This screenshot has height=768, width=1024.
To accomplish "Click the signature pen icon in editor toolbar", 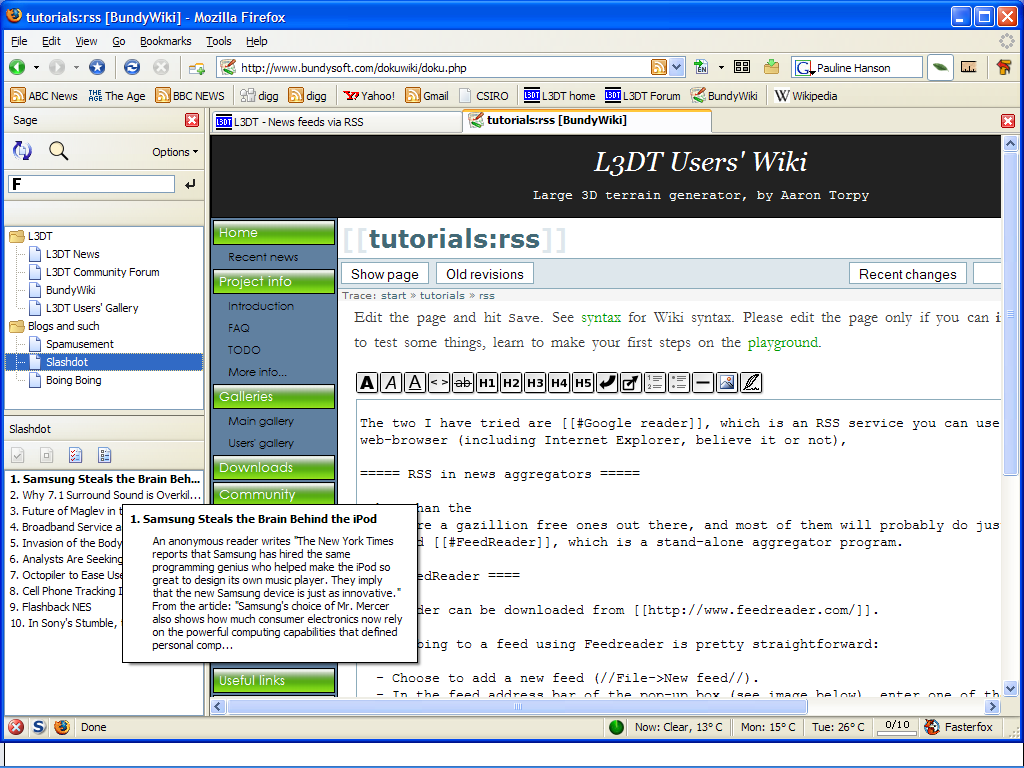I will click(751, 382).
